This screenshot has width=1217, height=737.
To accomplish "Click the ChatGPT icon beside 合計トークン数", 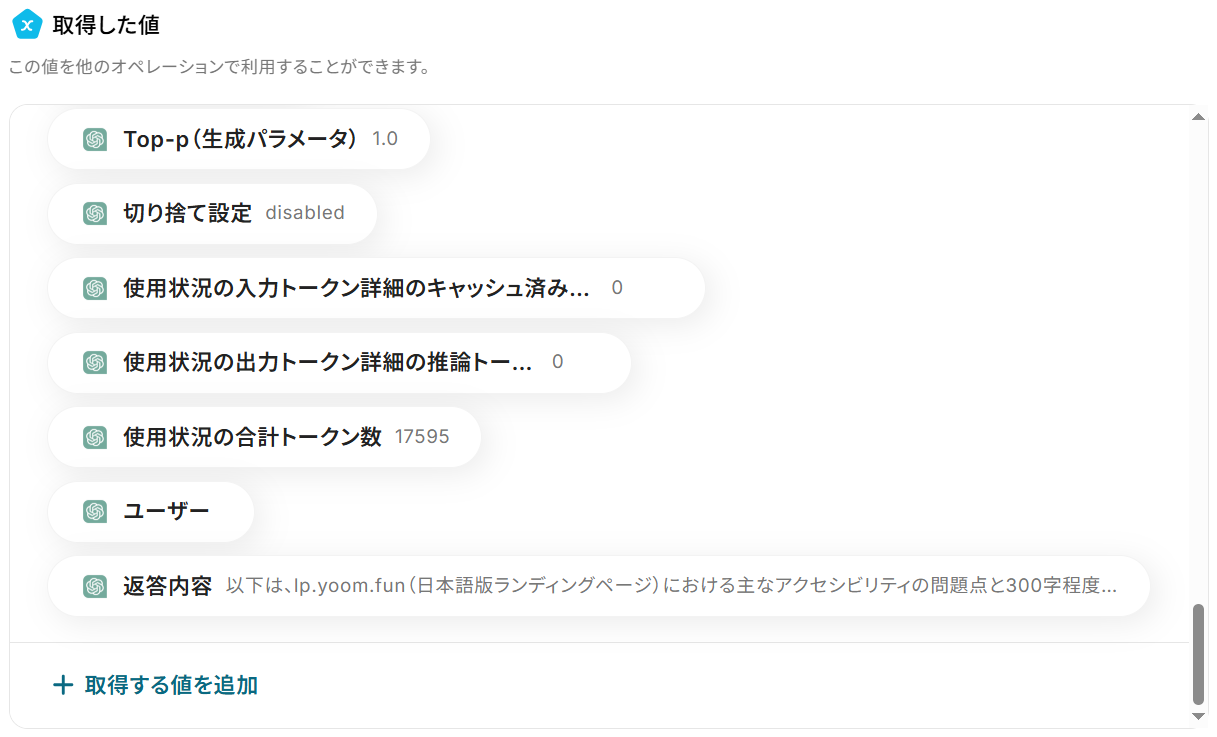I will coord(95,437).
